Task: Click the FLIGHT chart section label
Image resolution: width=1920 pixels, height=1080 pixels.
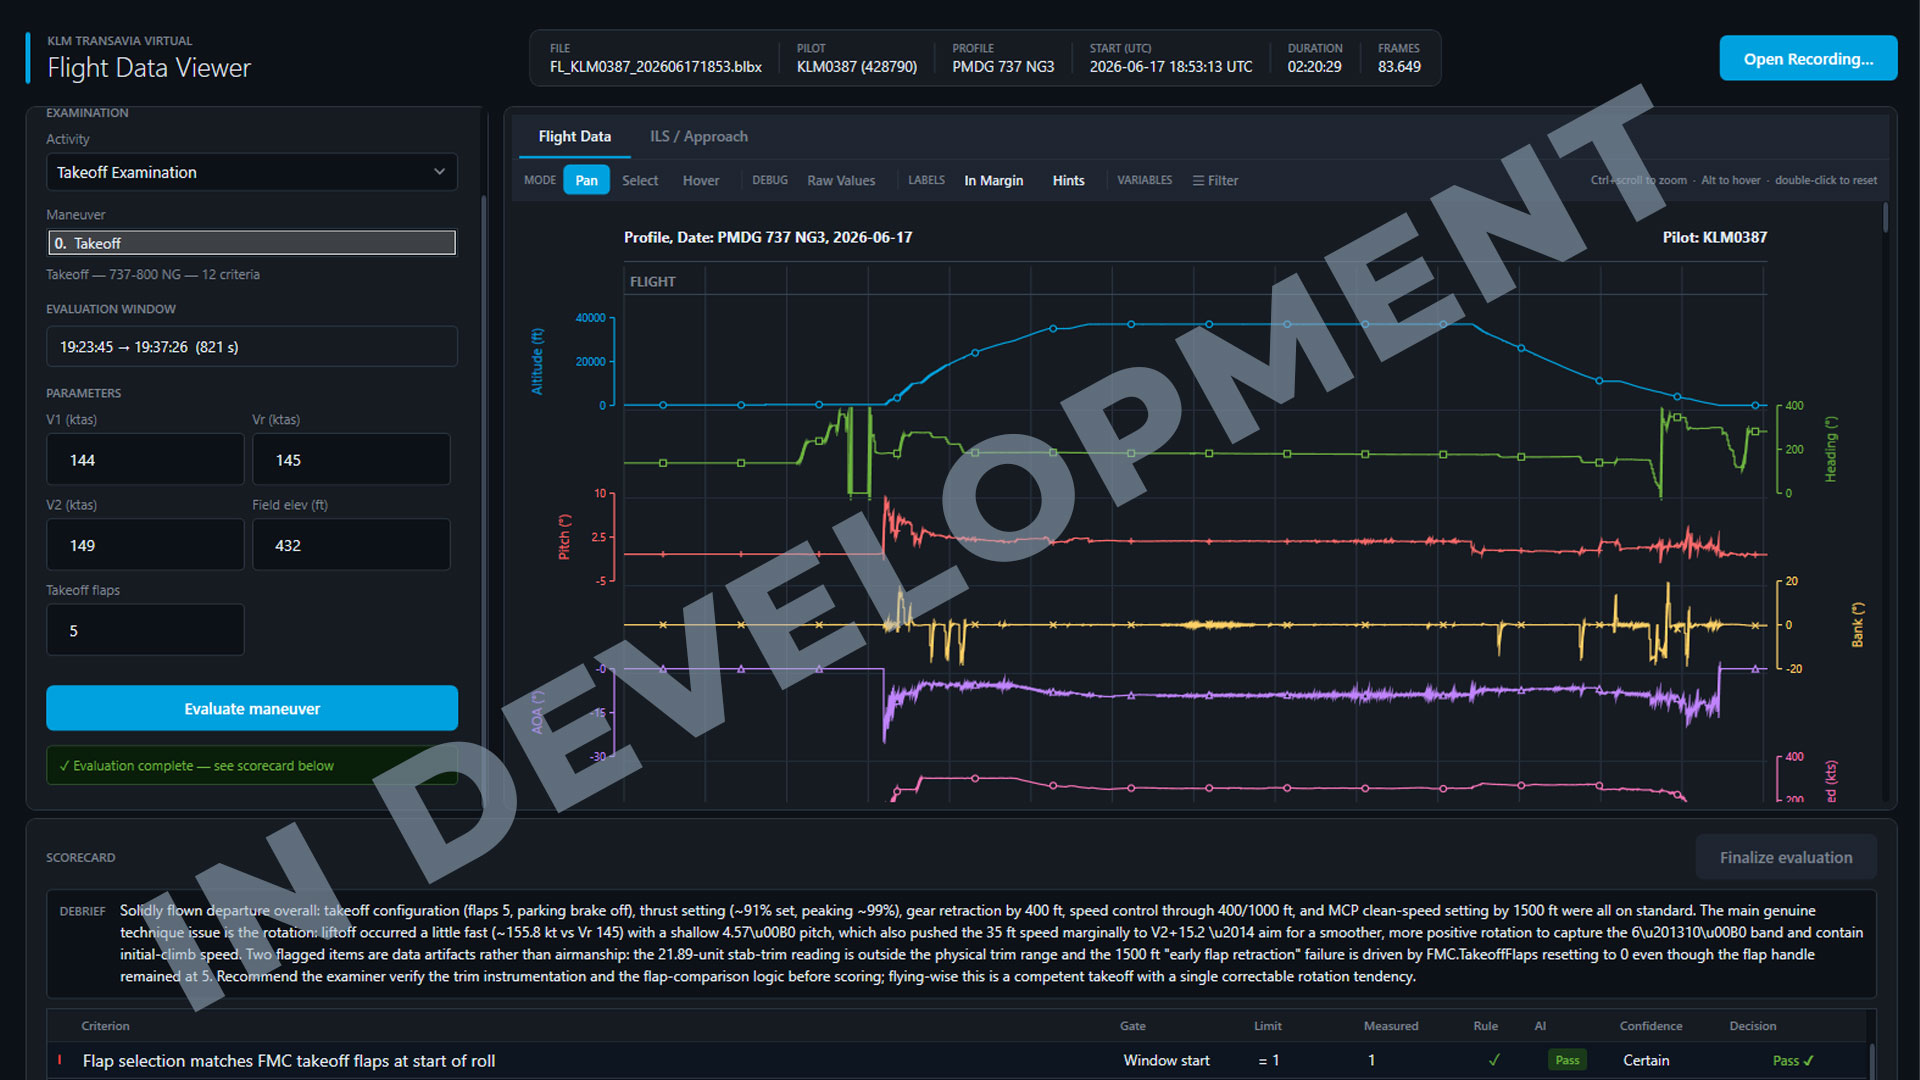Action: point(653,282)
